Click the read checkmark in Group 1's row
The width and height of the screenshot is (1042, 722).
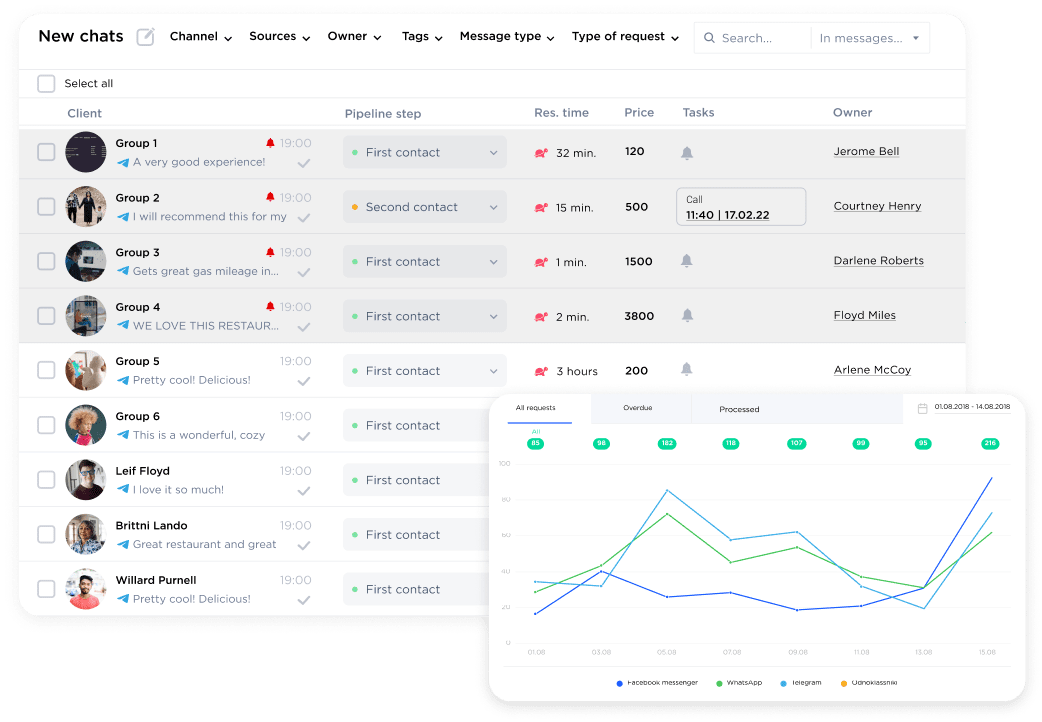pos(303,162)
